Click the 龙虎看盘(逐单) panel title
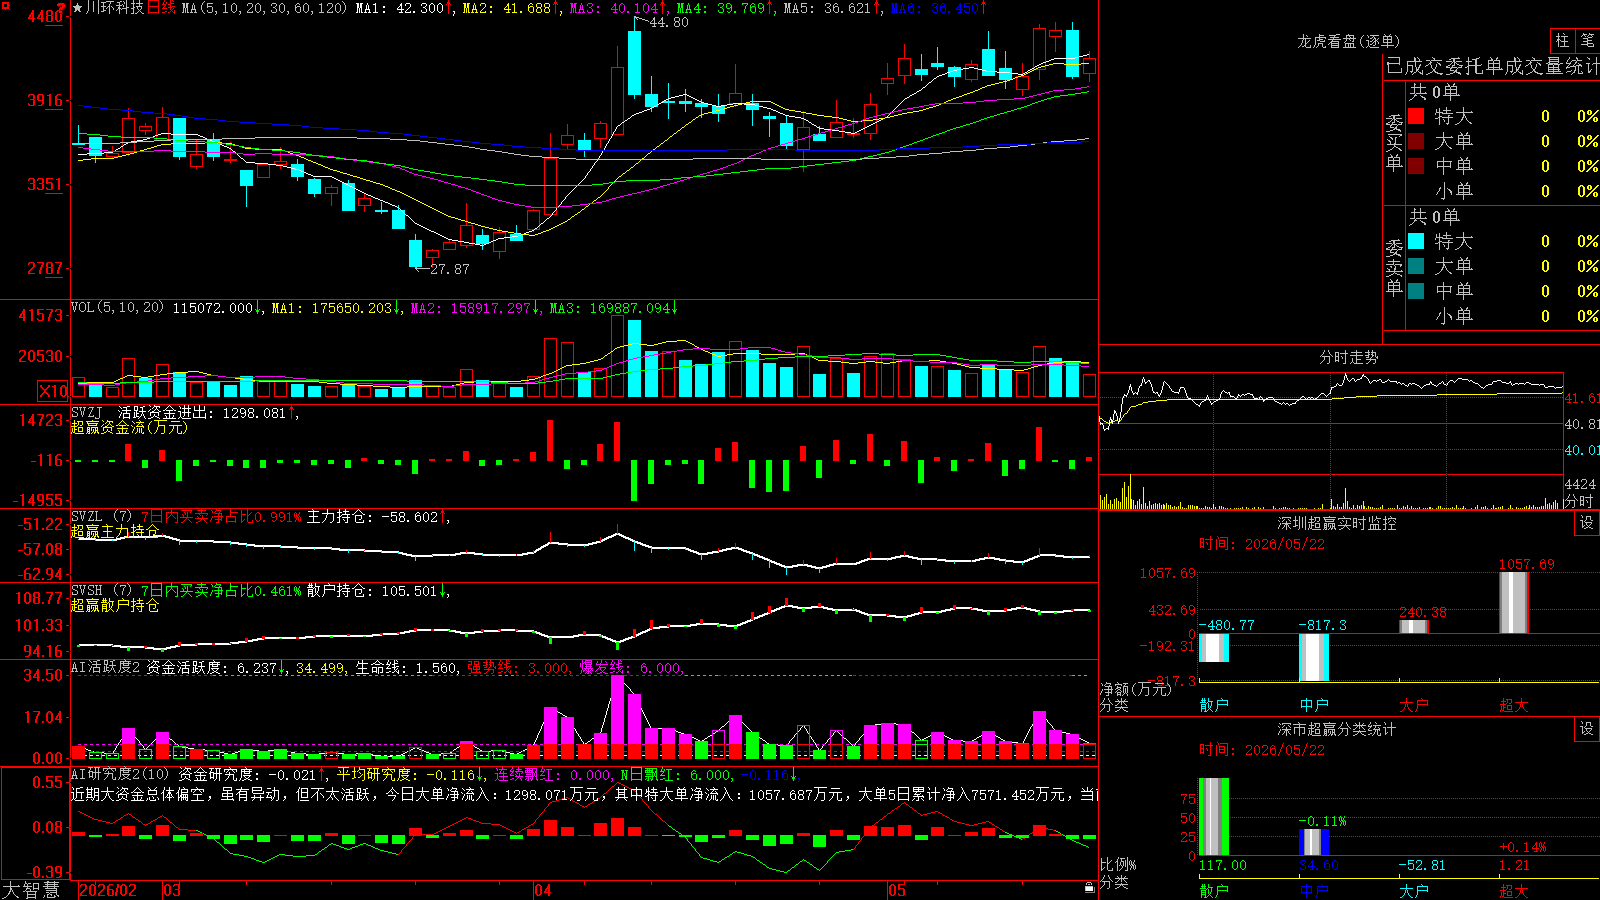This screenshot has width=1600, height=900. [x=1349, y=41]
